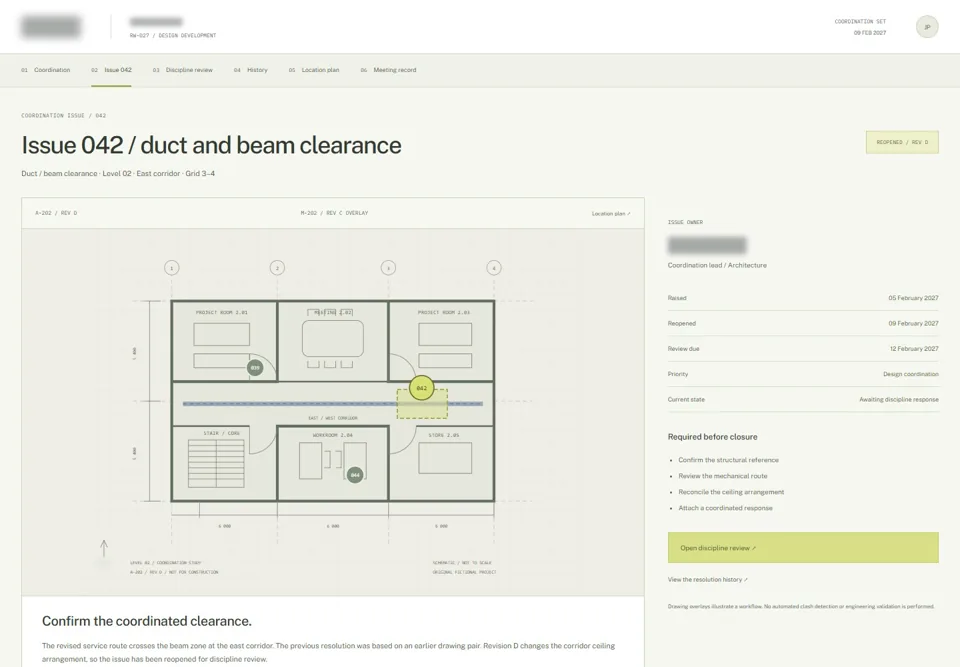View the resolution history link
960x667 pixels.
pyautogui.click(x=708, y=579)
